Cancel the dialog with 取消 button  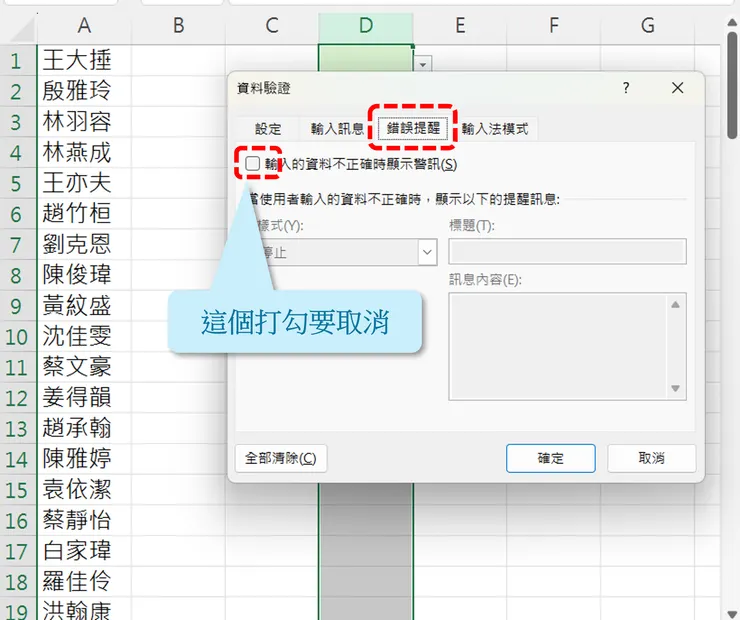[x=651, y=458]
